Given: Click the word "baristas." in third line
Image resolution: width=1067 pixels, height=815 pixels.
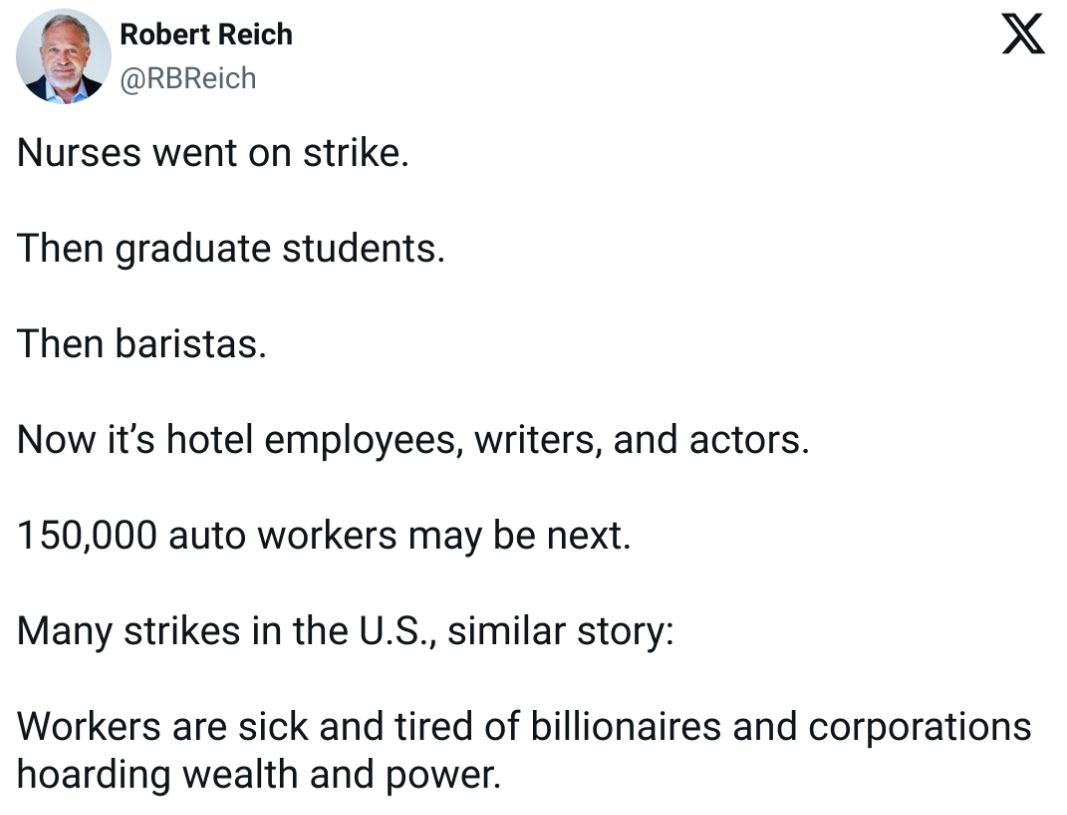Looking at the screenshot, I should point(191,344).
